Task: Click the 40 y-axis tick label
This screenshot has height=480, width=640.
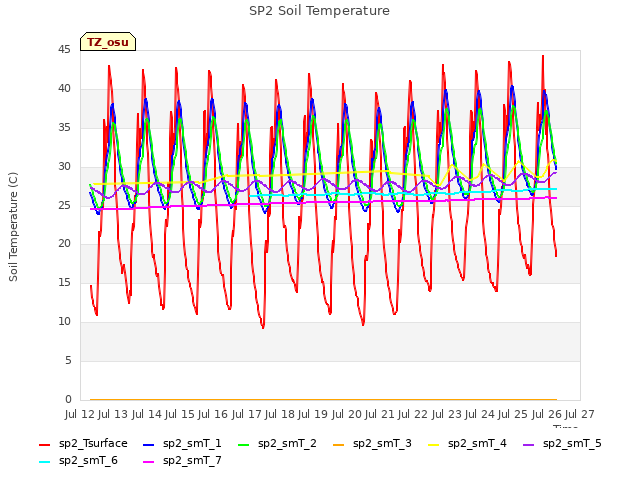Action: pos(64,89)
